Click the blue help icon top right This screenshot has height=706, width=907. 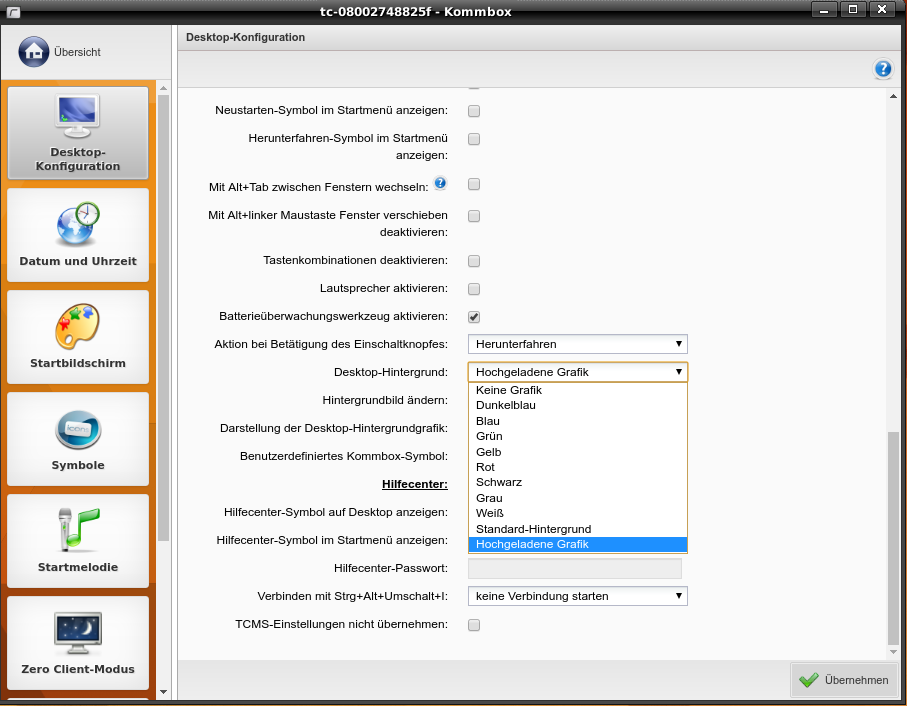pos(883,69)
